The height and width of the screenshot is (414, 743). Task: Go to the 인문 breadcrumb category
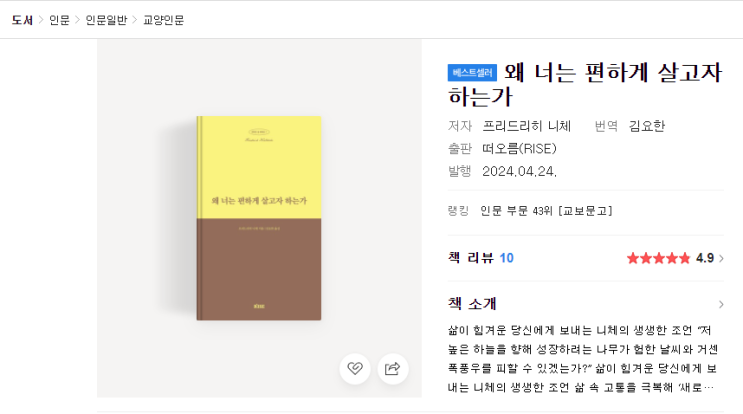click(59, 20)
